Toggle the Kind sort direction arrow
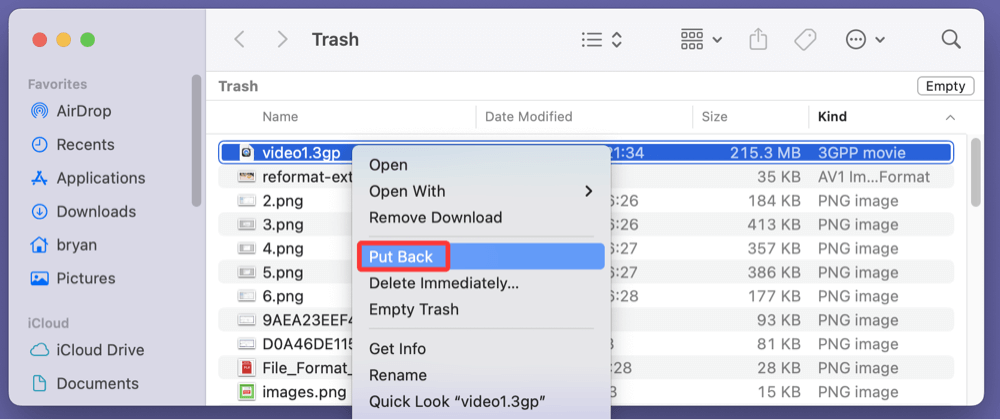Screen dimensions: 1000x420 (950, 117)
